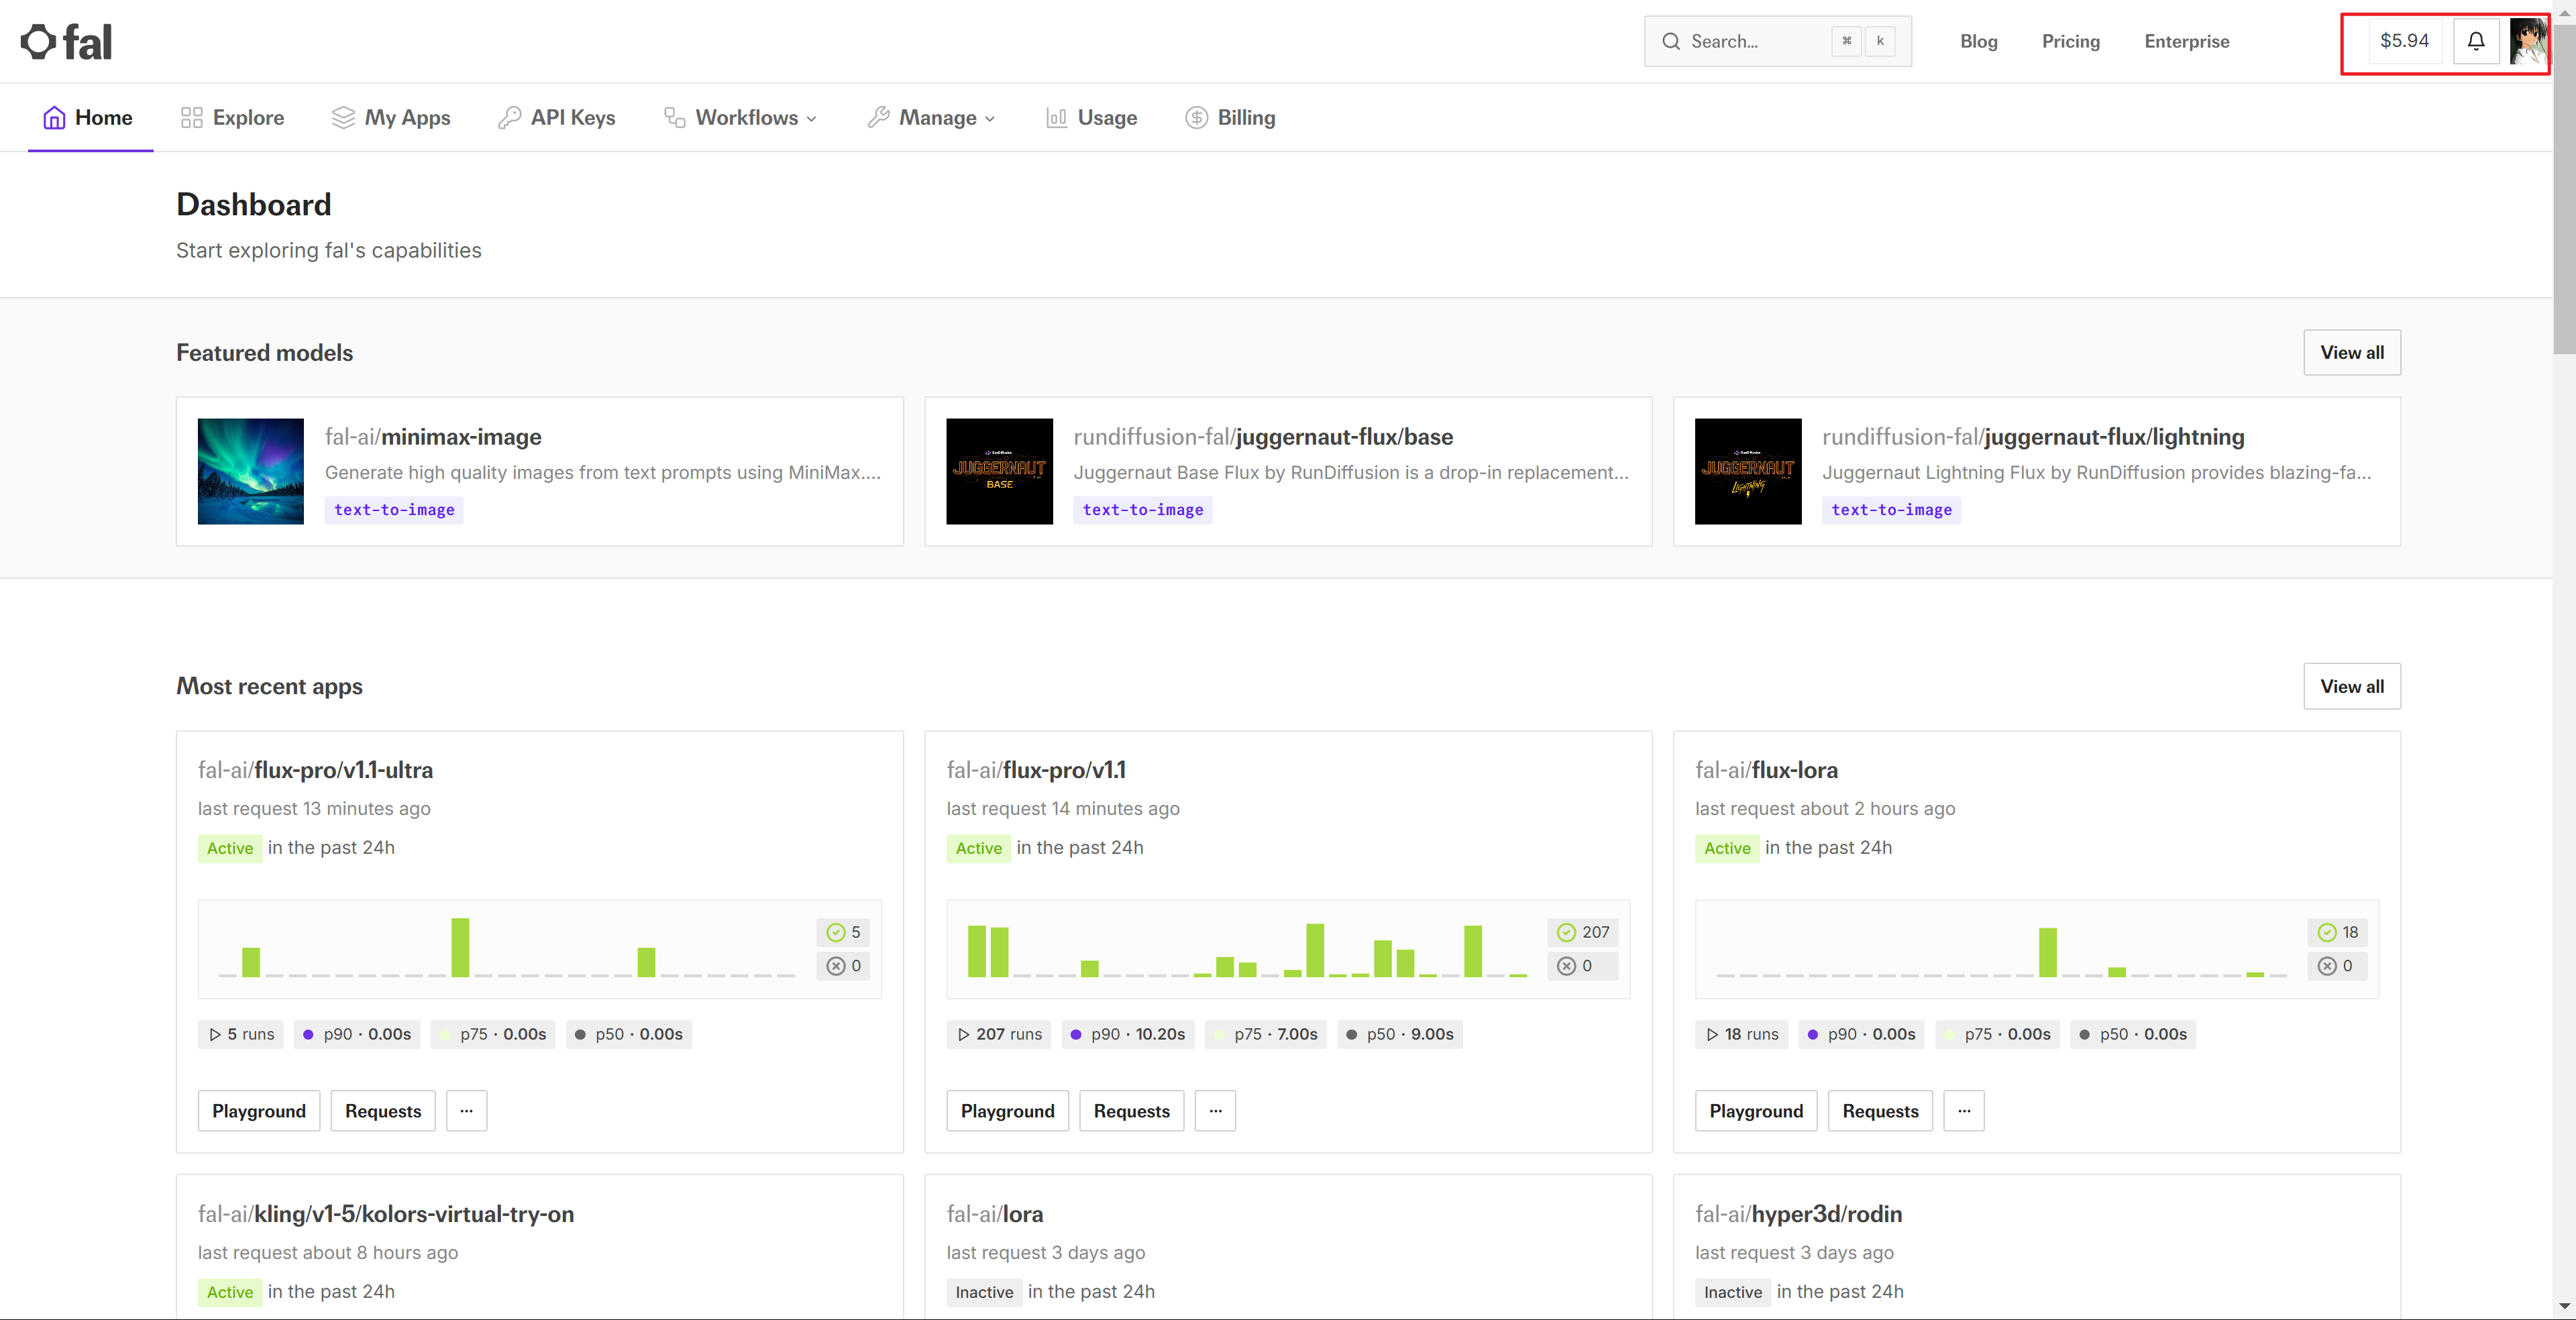Expand the Workflows dropdown chevron
Viewport: 2576px width, 1320px height.
811,119
